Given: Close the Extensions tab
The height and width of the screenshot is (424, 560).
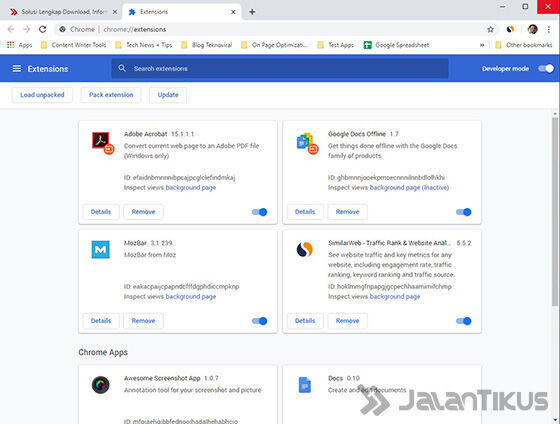Looking at the screenshot, I should coord(233,12).
